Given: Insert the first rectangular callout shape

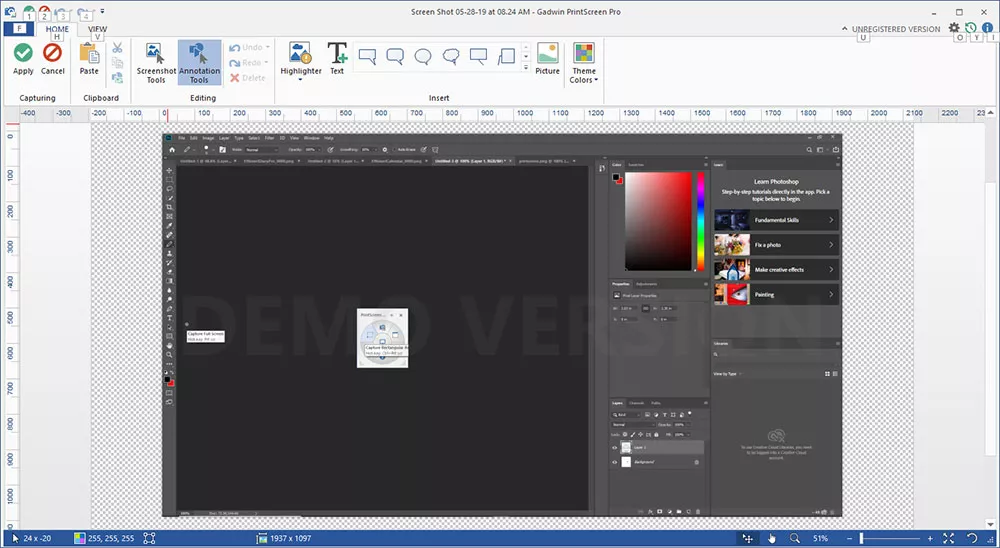Looking at the screenshot, I should point(367,56).
